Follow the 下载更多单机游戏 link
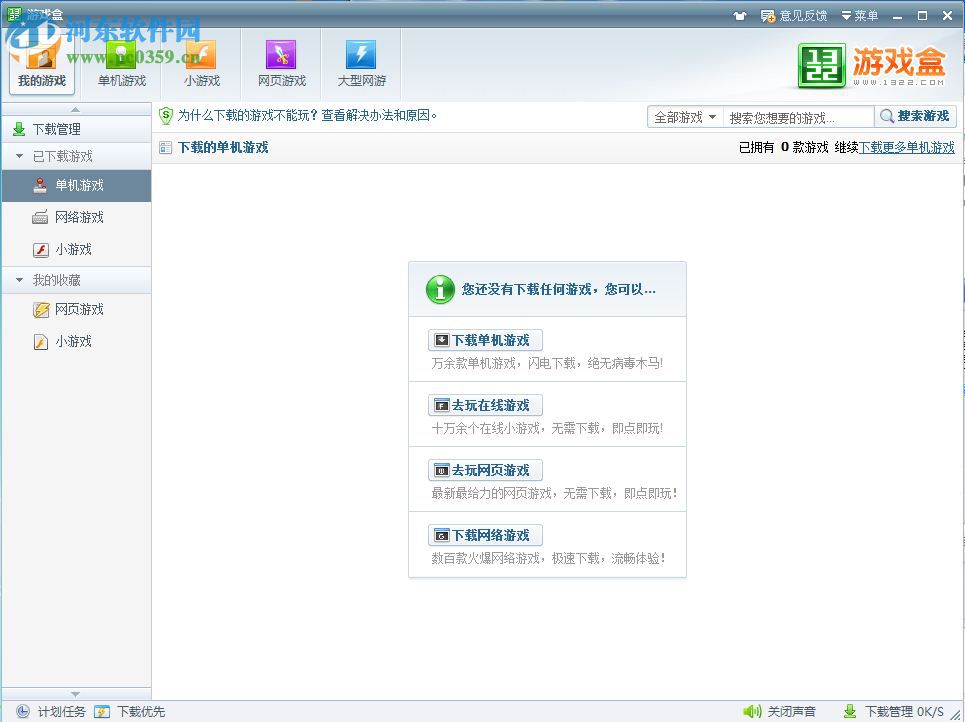 click(x=906, y=147)
